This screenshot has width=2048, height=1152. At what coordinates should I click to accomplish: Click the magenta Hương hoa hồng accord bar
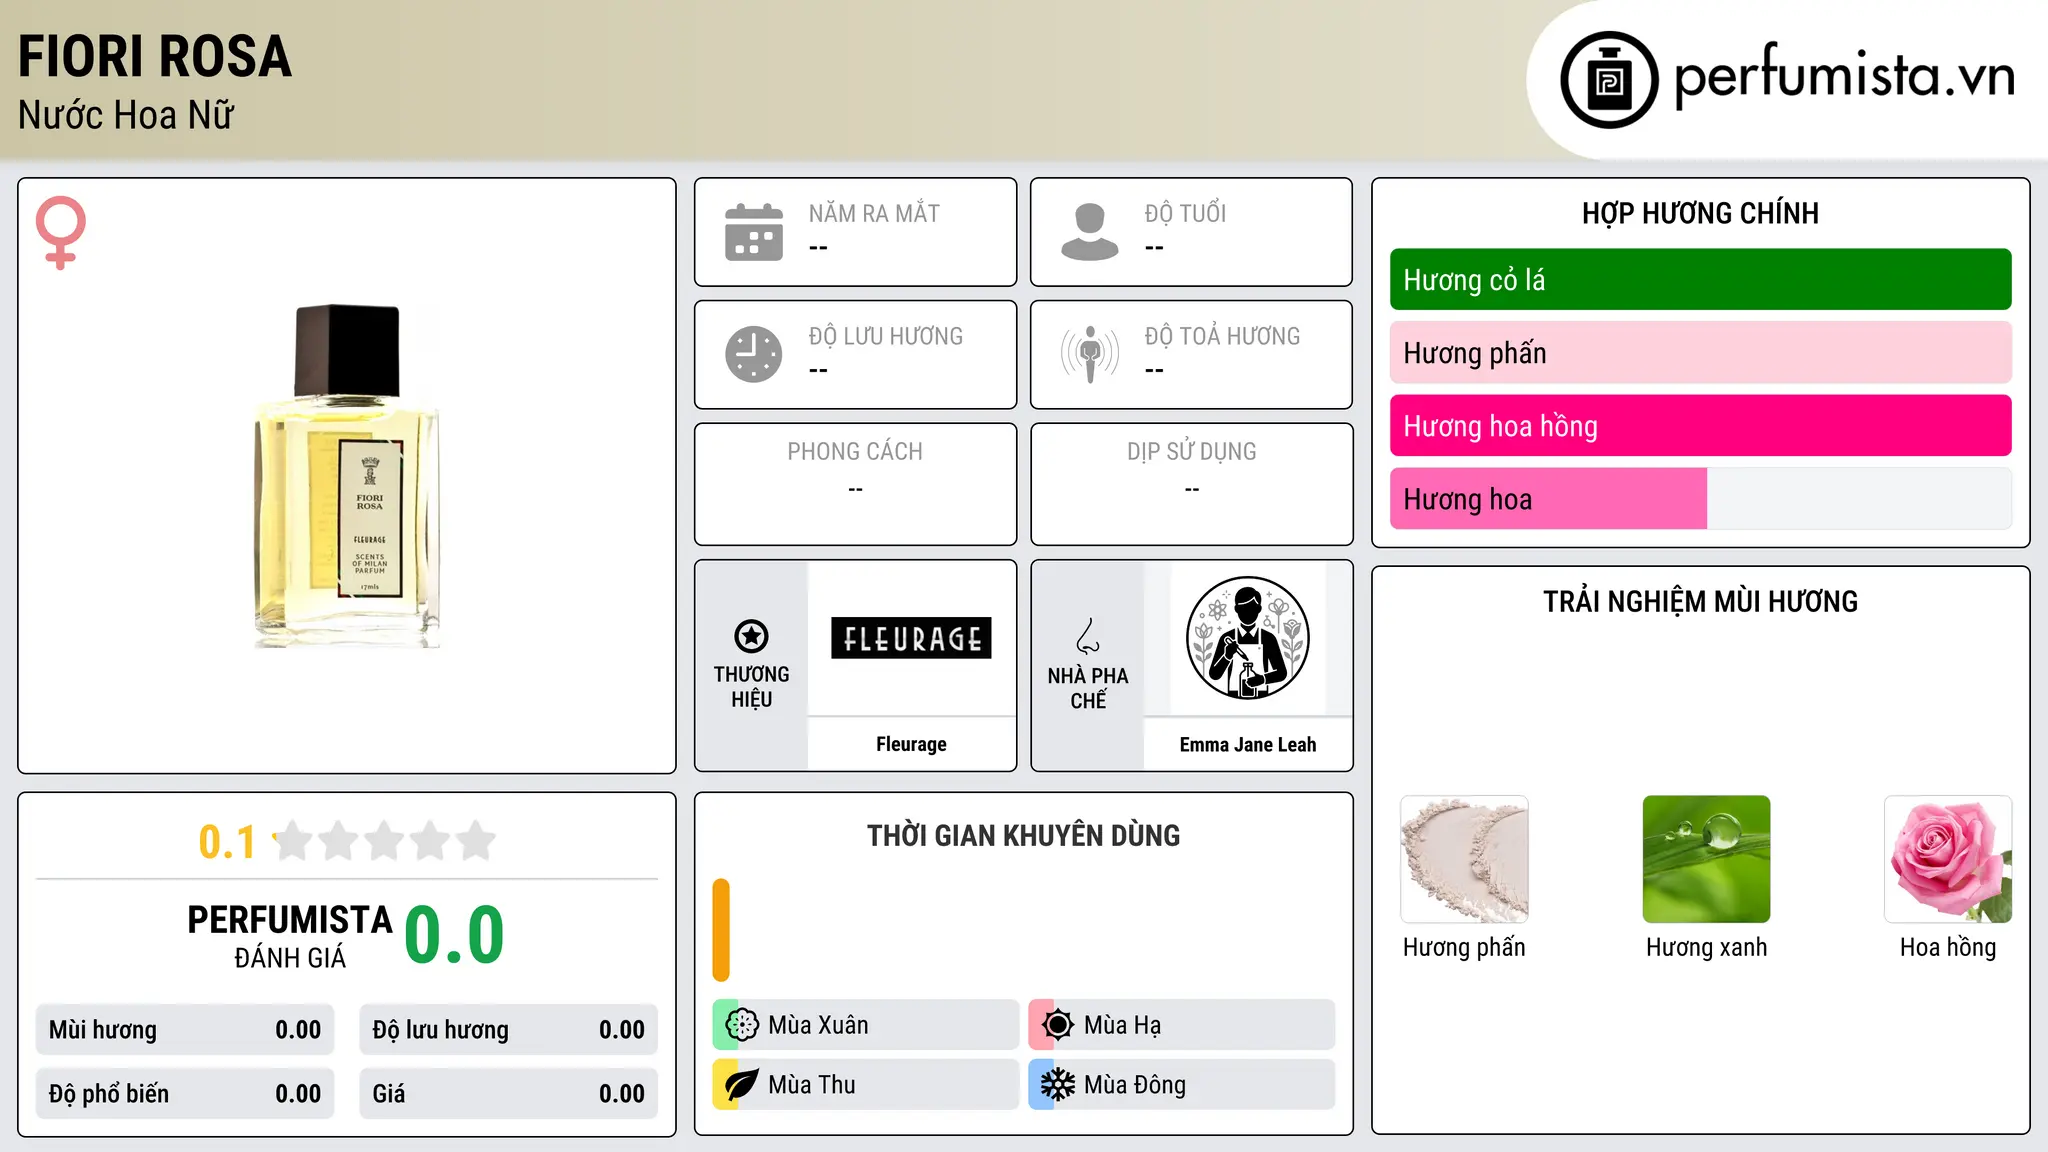coord(1700,426)
